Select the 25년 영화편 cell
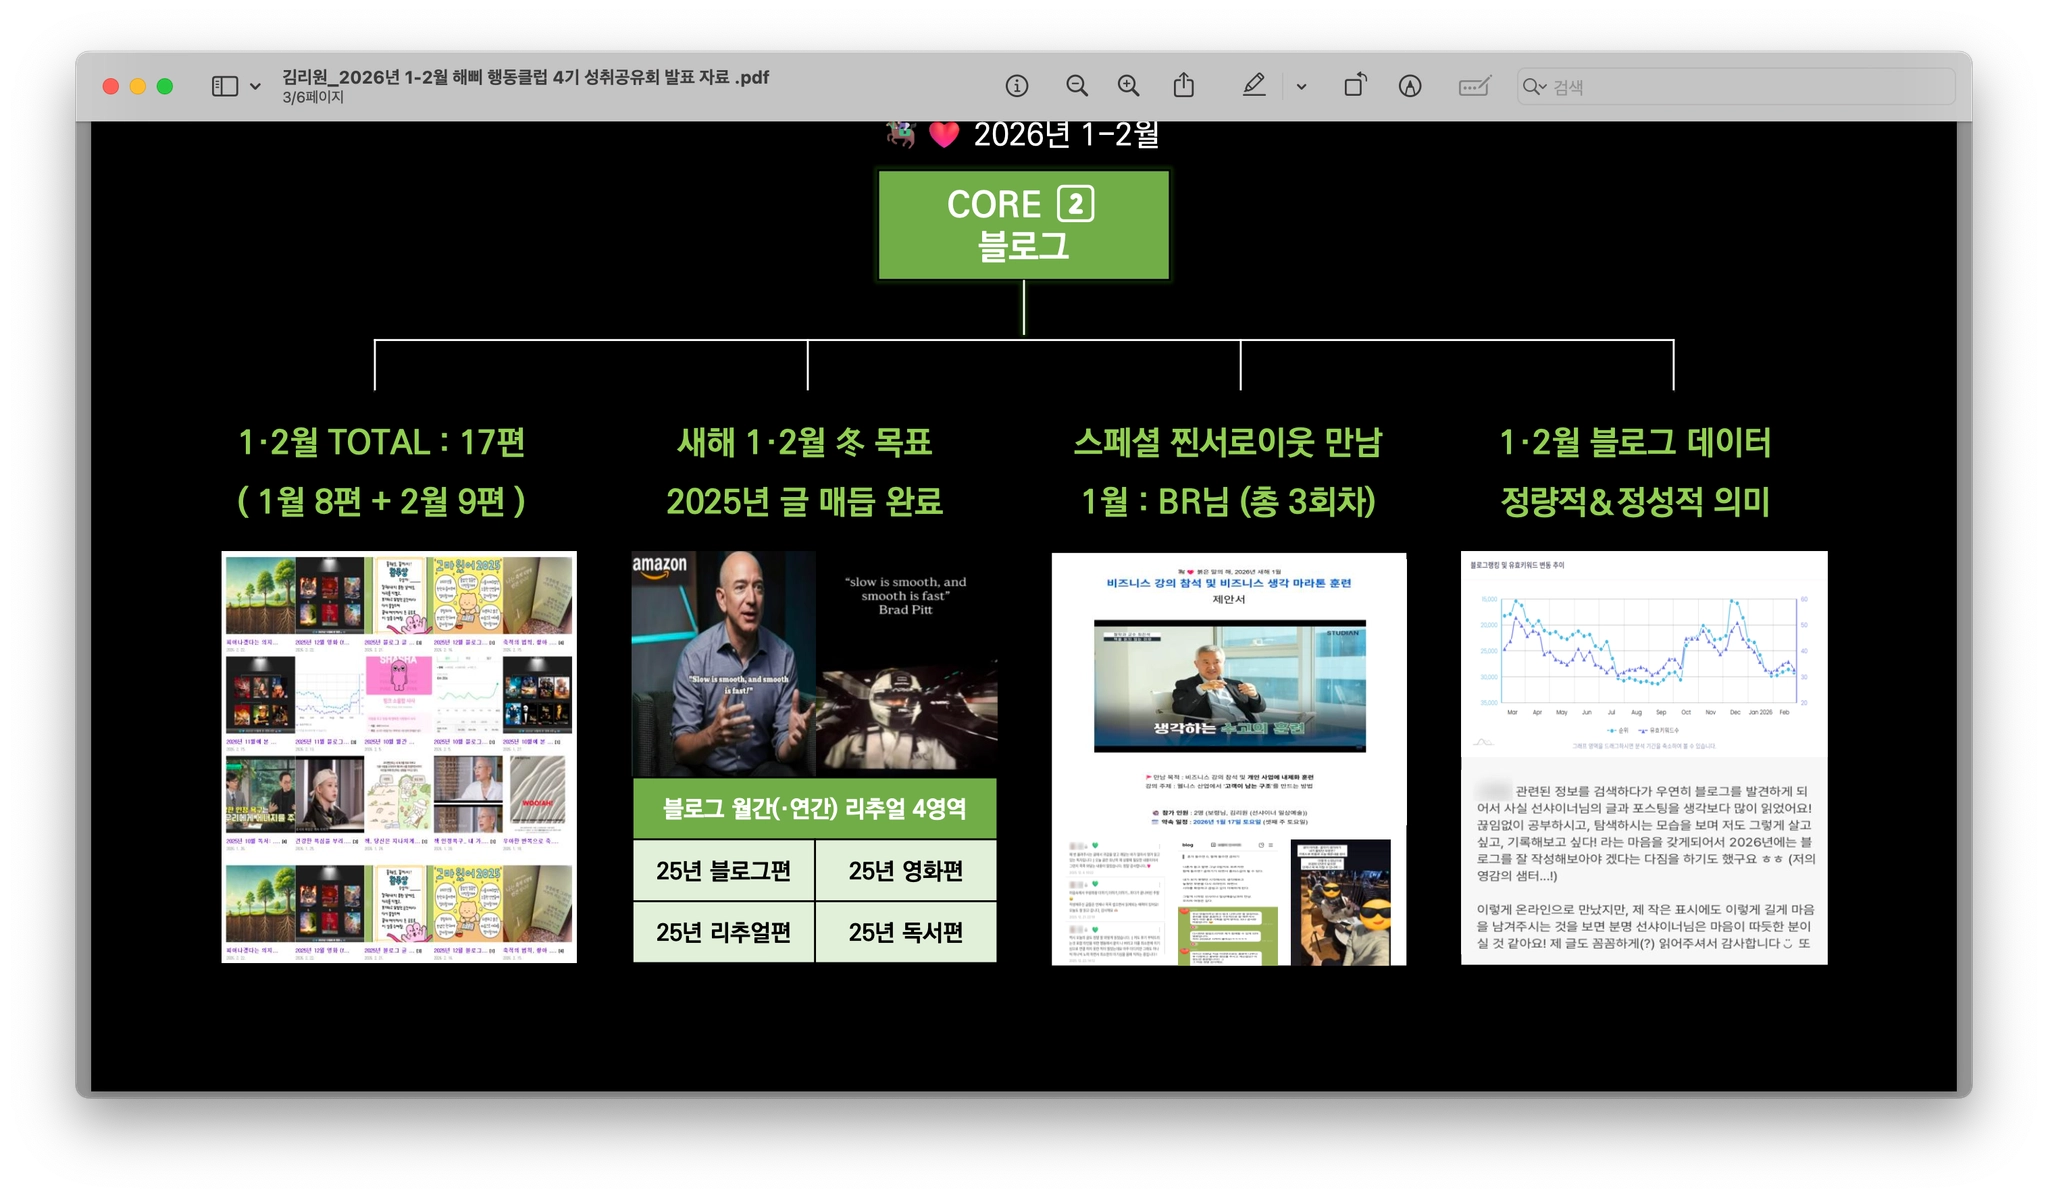The height and width of the screenshot is (1198, 2048). 905,871
